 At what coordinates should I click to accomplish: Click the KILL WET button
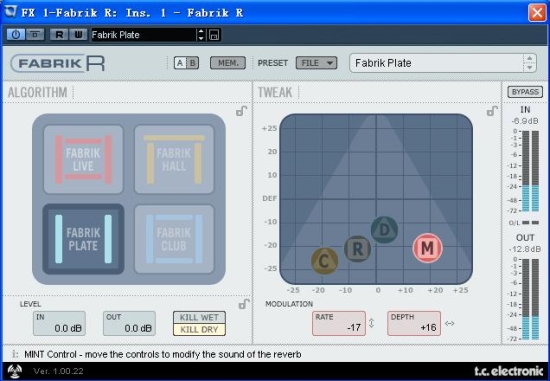coord(199,318)
